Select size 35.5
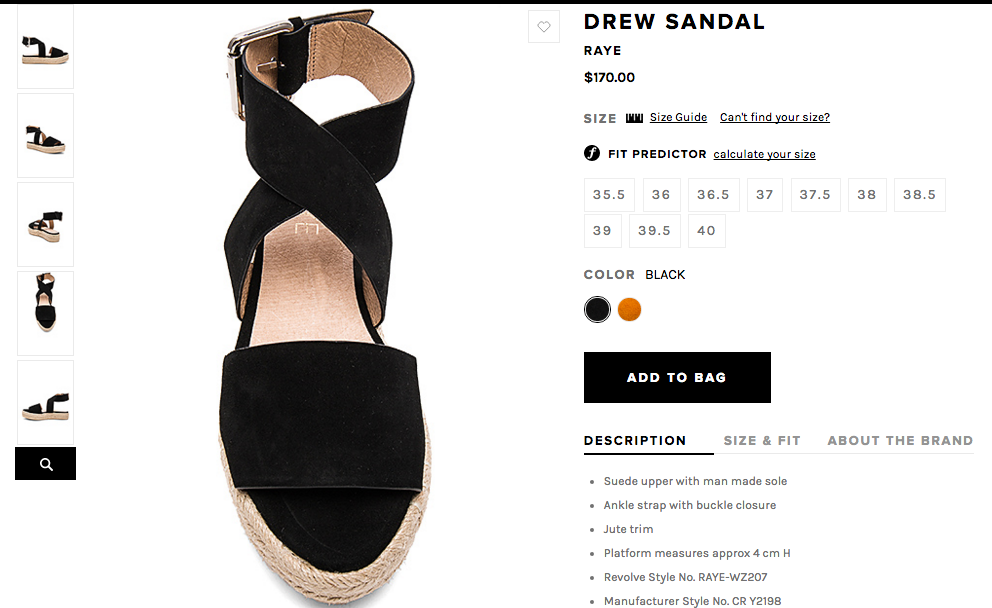Image resolution: width=992 pixels, height=608 pixels. coord(609,195)
